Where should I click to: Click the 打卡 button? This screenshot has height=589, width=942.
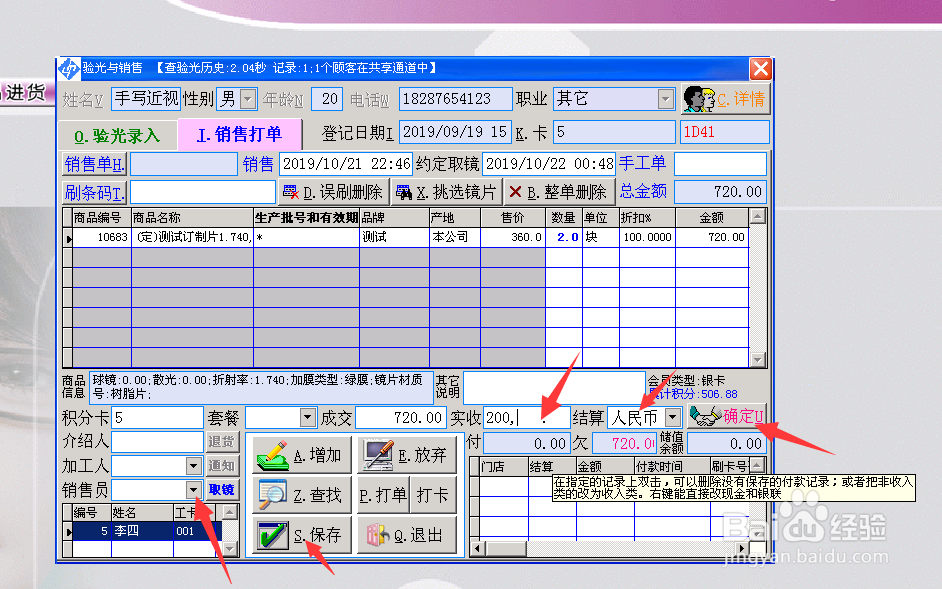pos(433,495)
